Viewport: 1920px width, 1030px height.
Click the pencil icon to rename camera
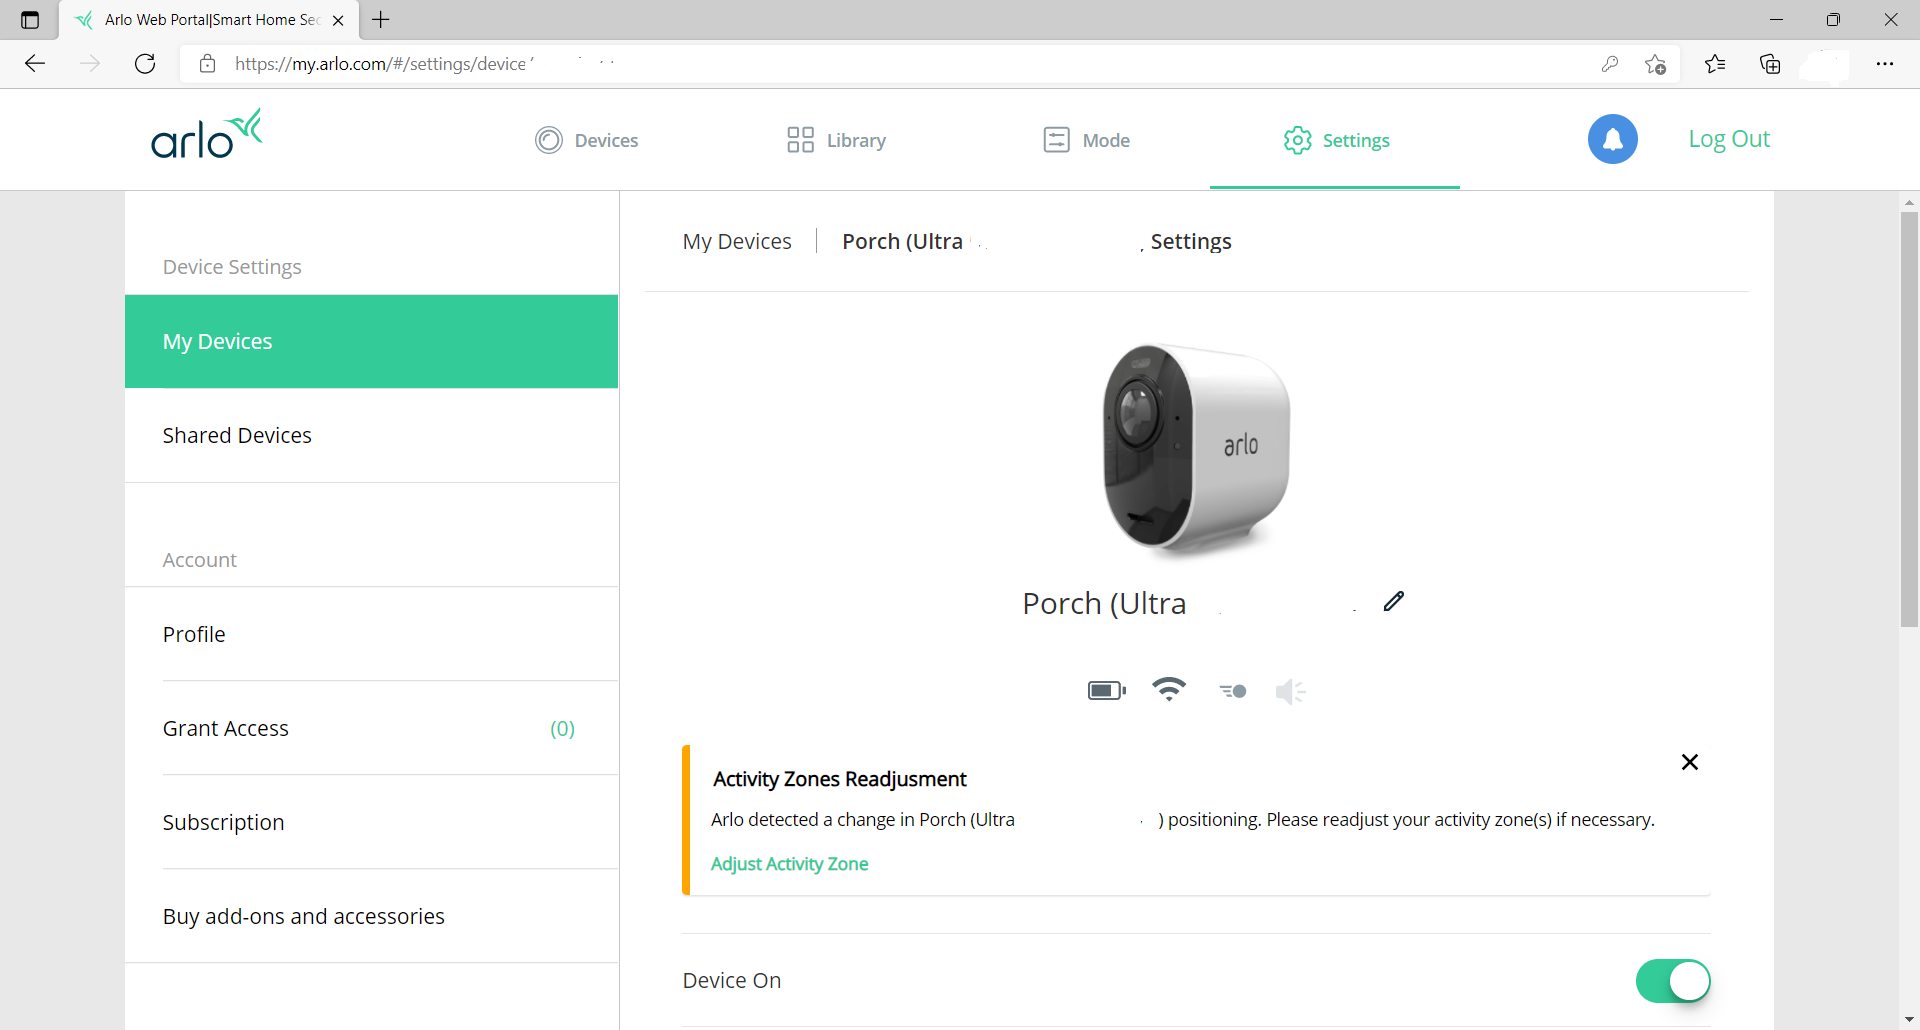(x=1394, y=601)
